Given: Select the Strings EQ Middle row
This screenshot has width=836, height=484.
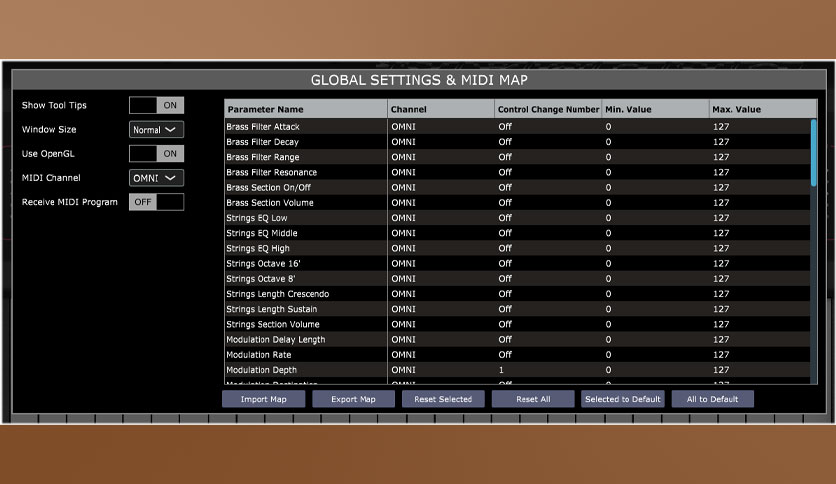Looking at the screenshot, I should 517,233.
